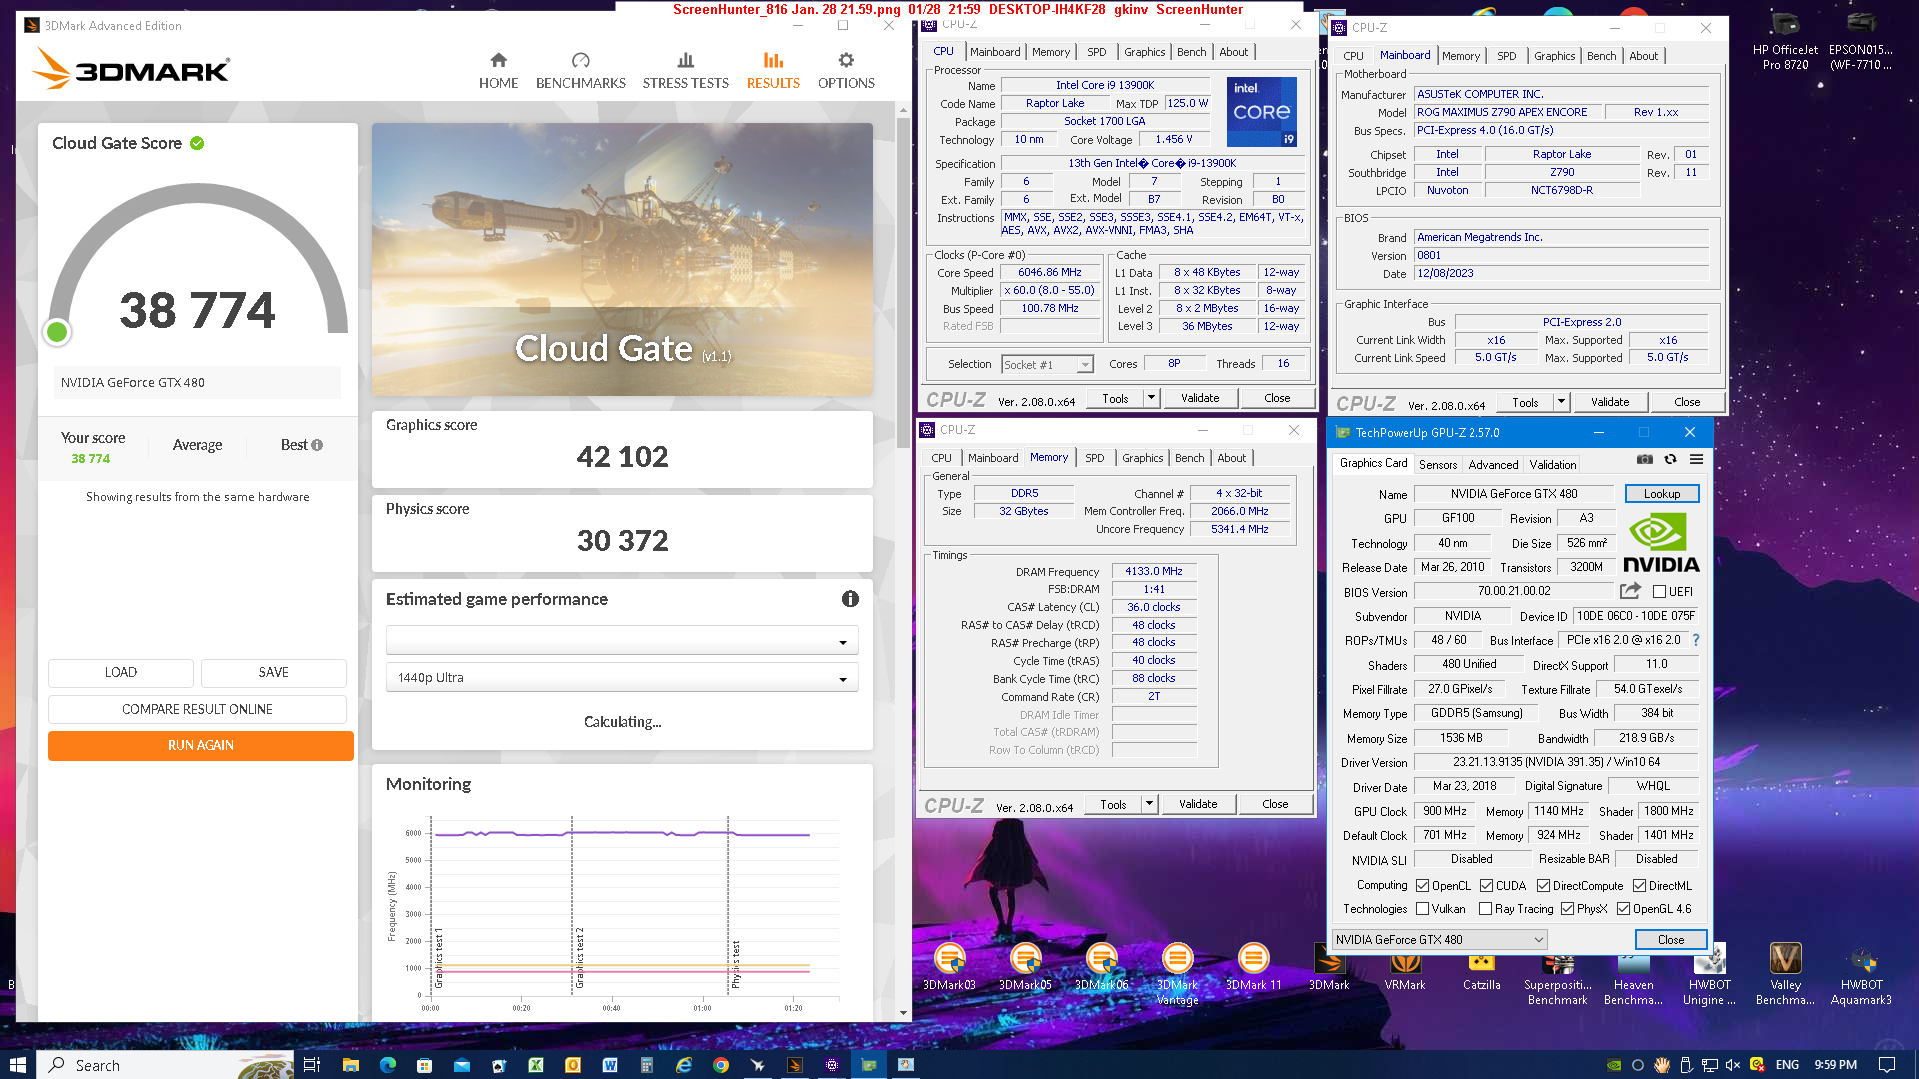Switch to the Advanced tab in GPU-Z

1493,465
